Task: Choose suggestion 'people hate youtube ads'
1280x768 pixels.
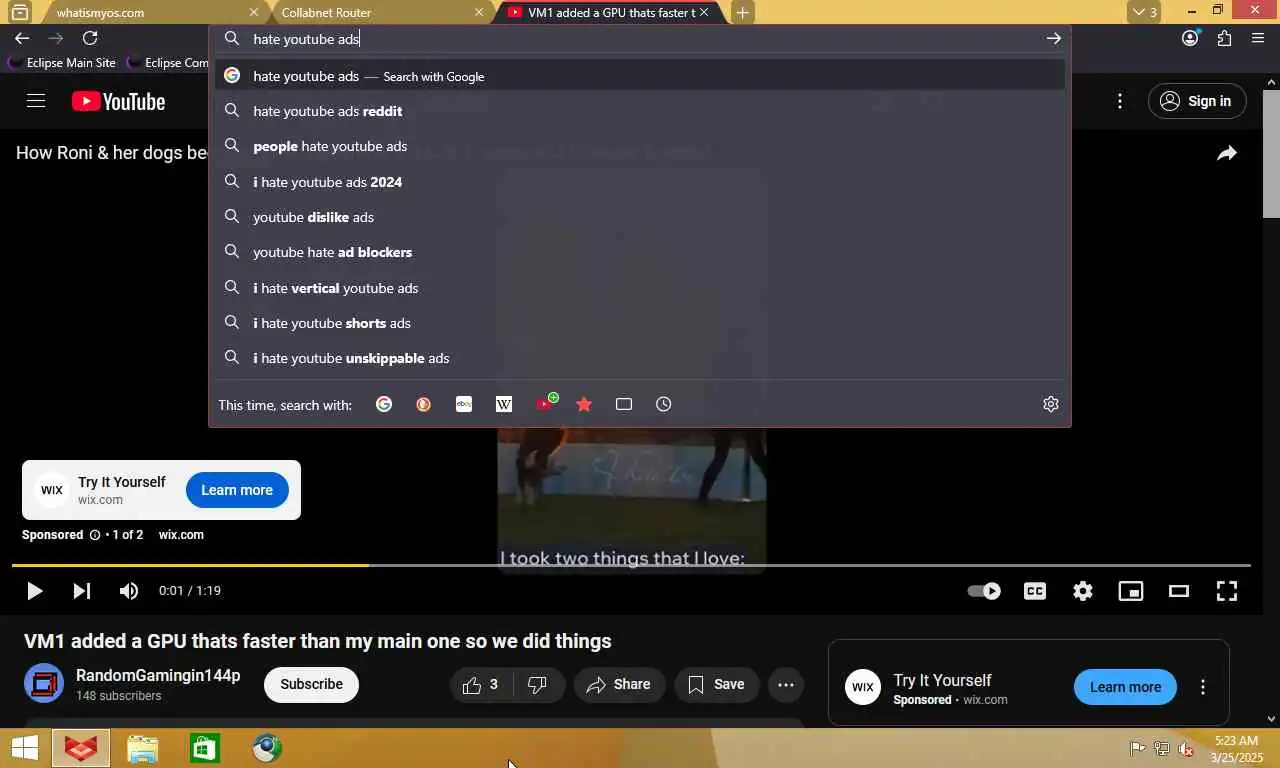Action: (x=640, y=146)
